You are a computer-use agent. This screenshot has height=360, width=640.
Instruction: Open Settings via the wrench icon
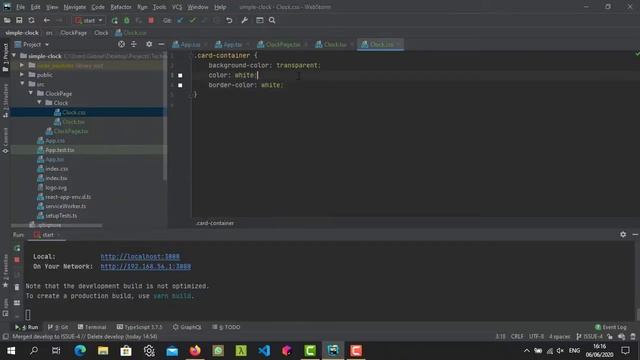pos(244,20)
